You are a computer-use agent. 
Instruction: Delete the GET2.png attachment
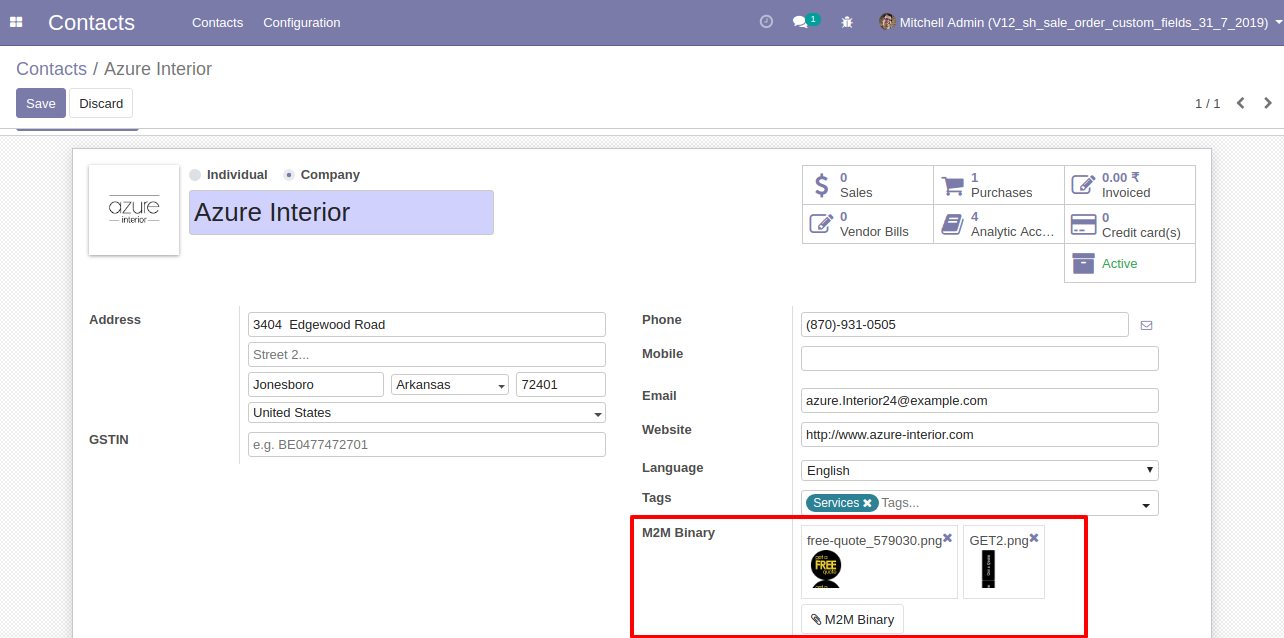1034,538
